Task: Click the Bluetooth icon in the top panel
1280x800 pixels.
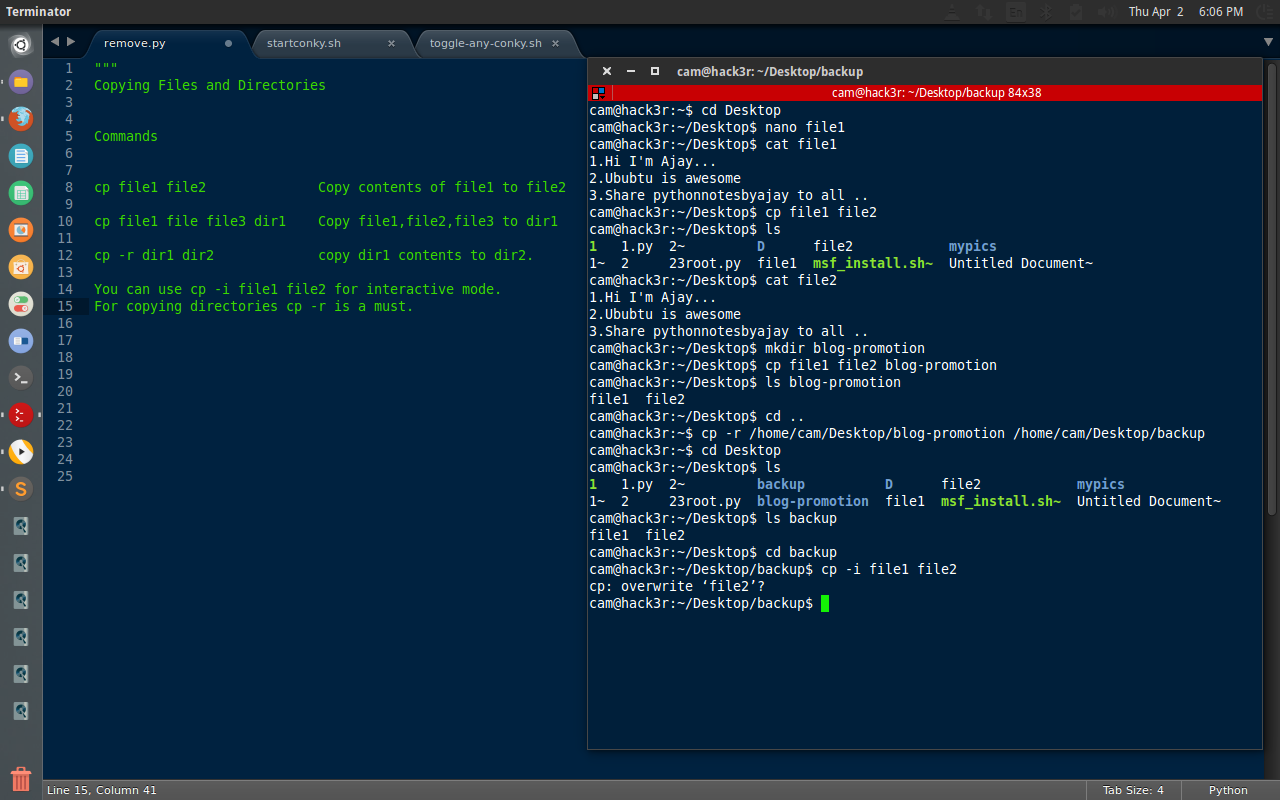Action: [x=1048, y=11]
